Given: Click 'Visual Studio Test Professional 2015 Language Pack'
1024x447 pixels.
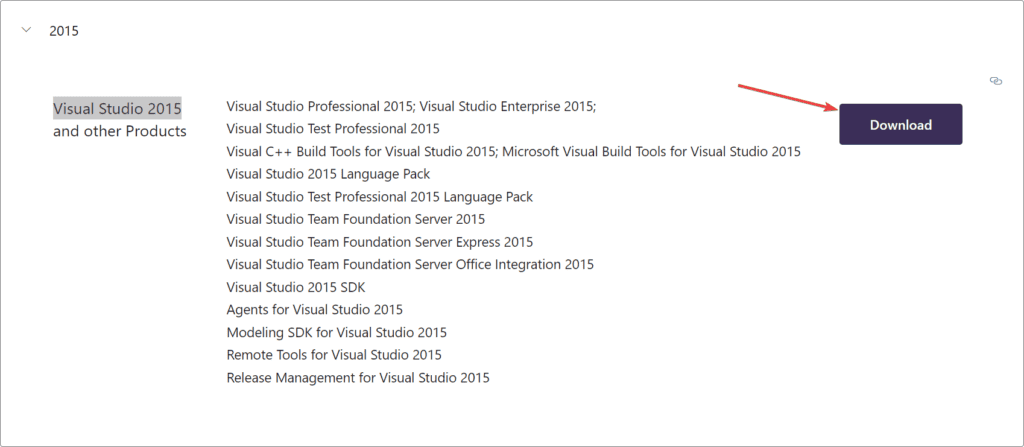Looking at the screenshot, I should click(x=380, y=197).
